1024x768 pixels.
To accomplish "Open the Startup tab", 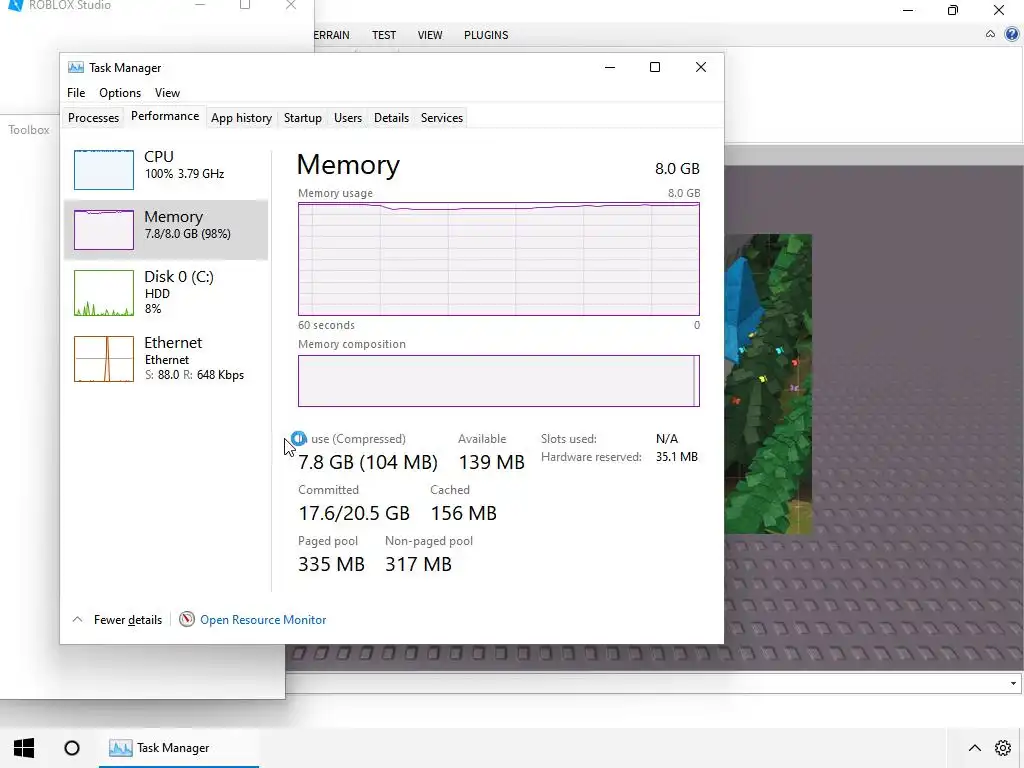I will 302,118.
